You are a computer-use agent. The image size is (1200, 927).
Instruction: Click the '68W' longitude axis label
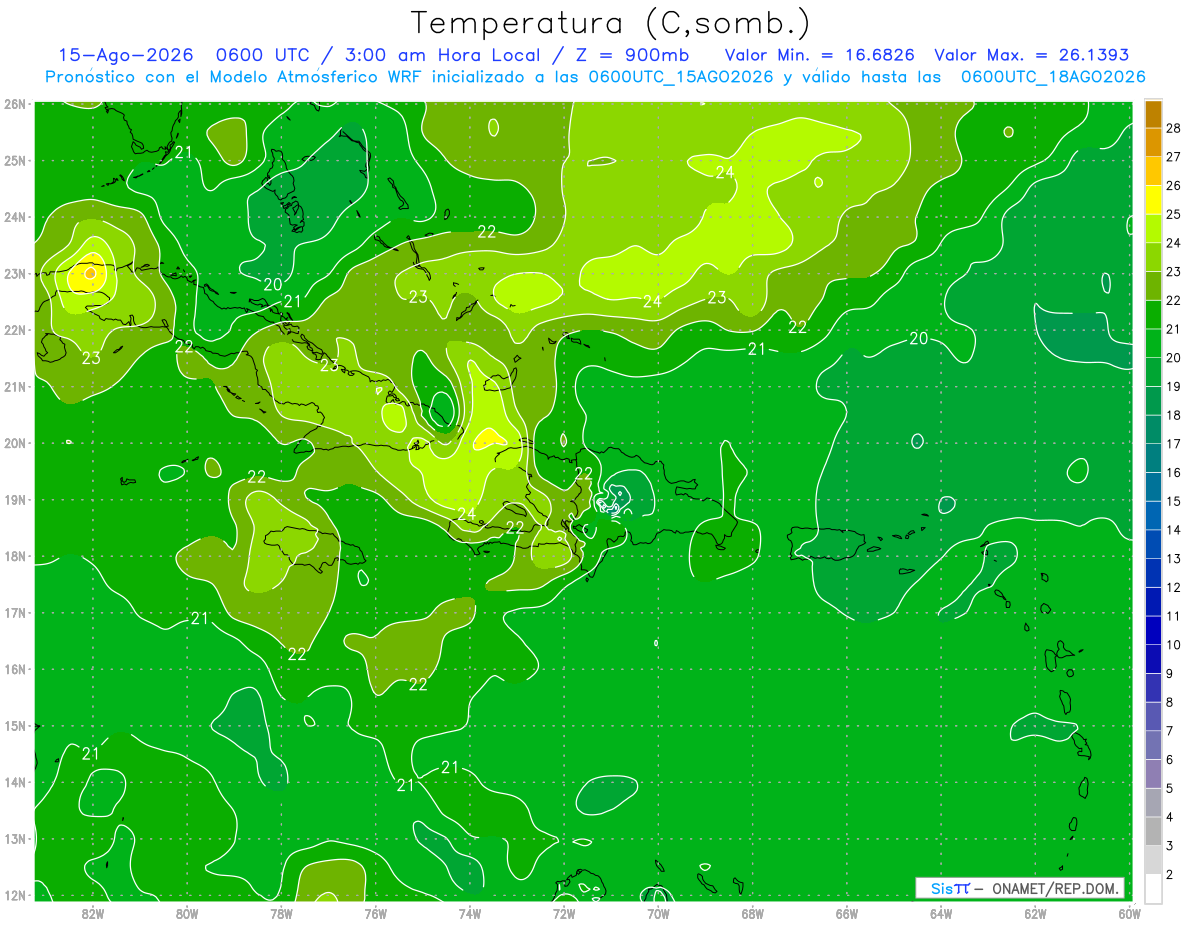coord(752,913)
